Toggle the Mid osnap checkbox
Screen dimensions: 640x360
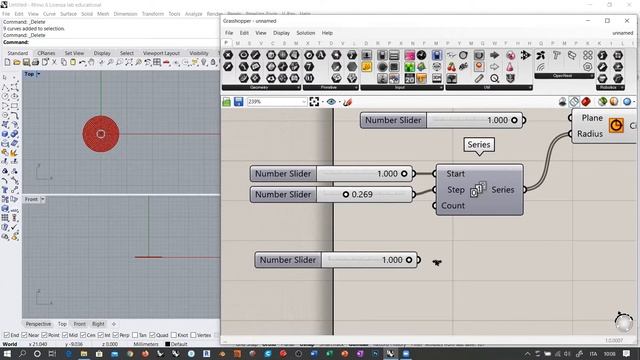(65, 335)
